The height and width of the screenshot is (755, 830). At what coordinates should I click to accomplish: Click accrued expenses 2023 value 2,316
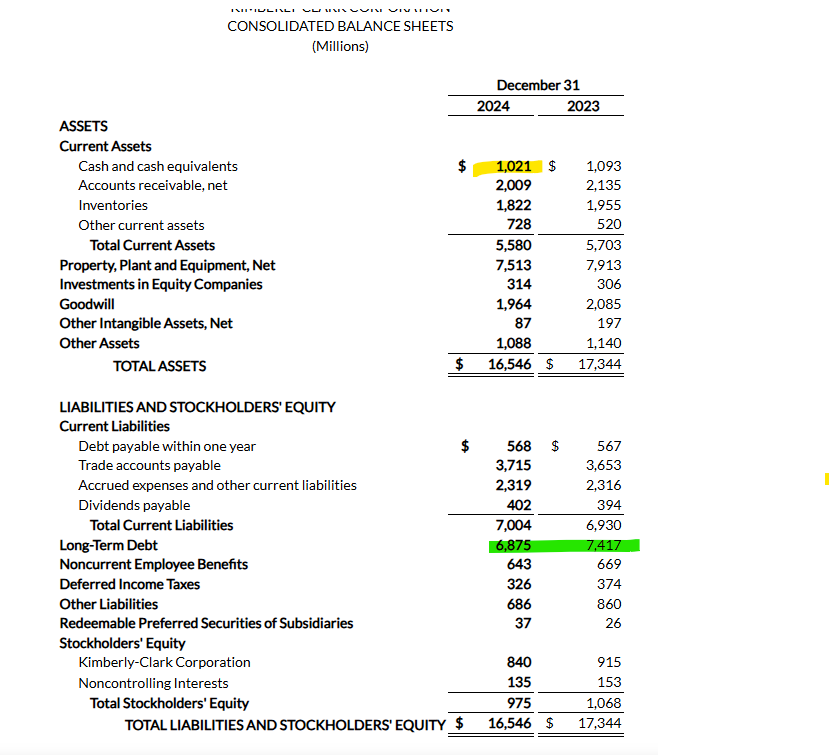tap(603, 486)
